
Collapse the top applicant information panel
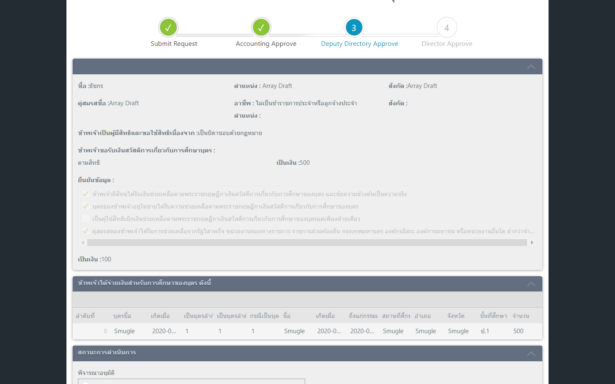[x=531, y=67]
